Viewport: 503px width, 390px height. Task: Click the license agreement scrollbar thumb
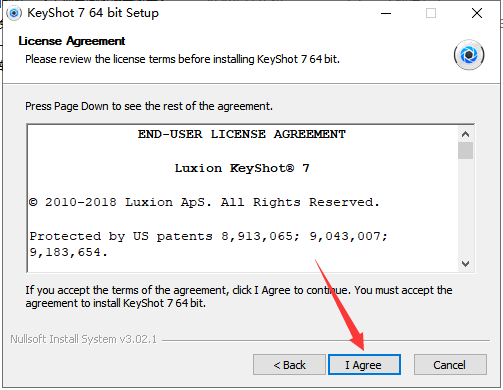(465, 151)
